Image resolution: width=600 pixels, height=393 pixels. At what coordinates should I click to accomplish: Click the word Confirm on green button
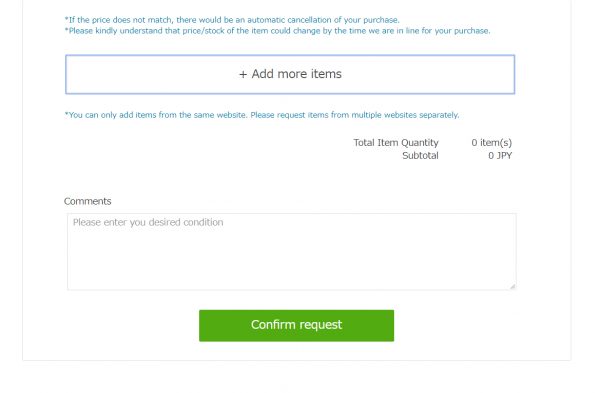[x=273, y=325]
